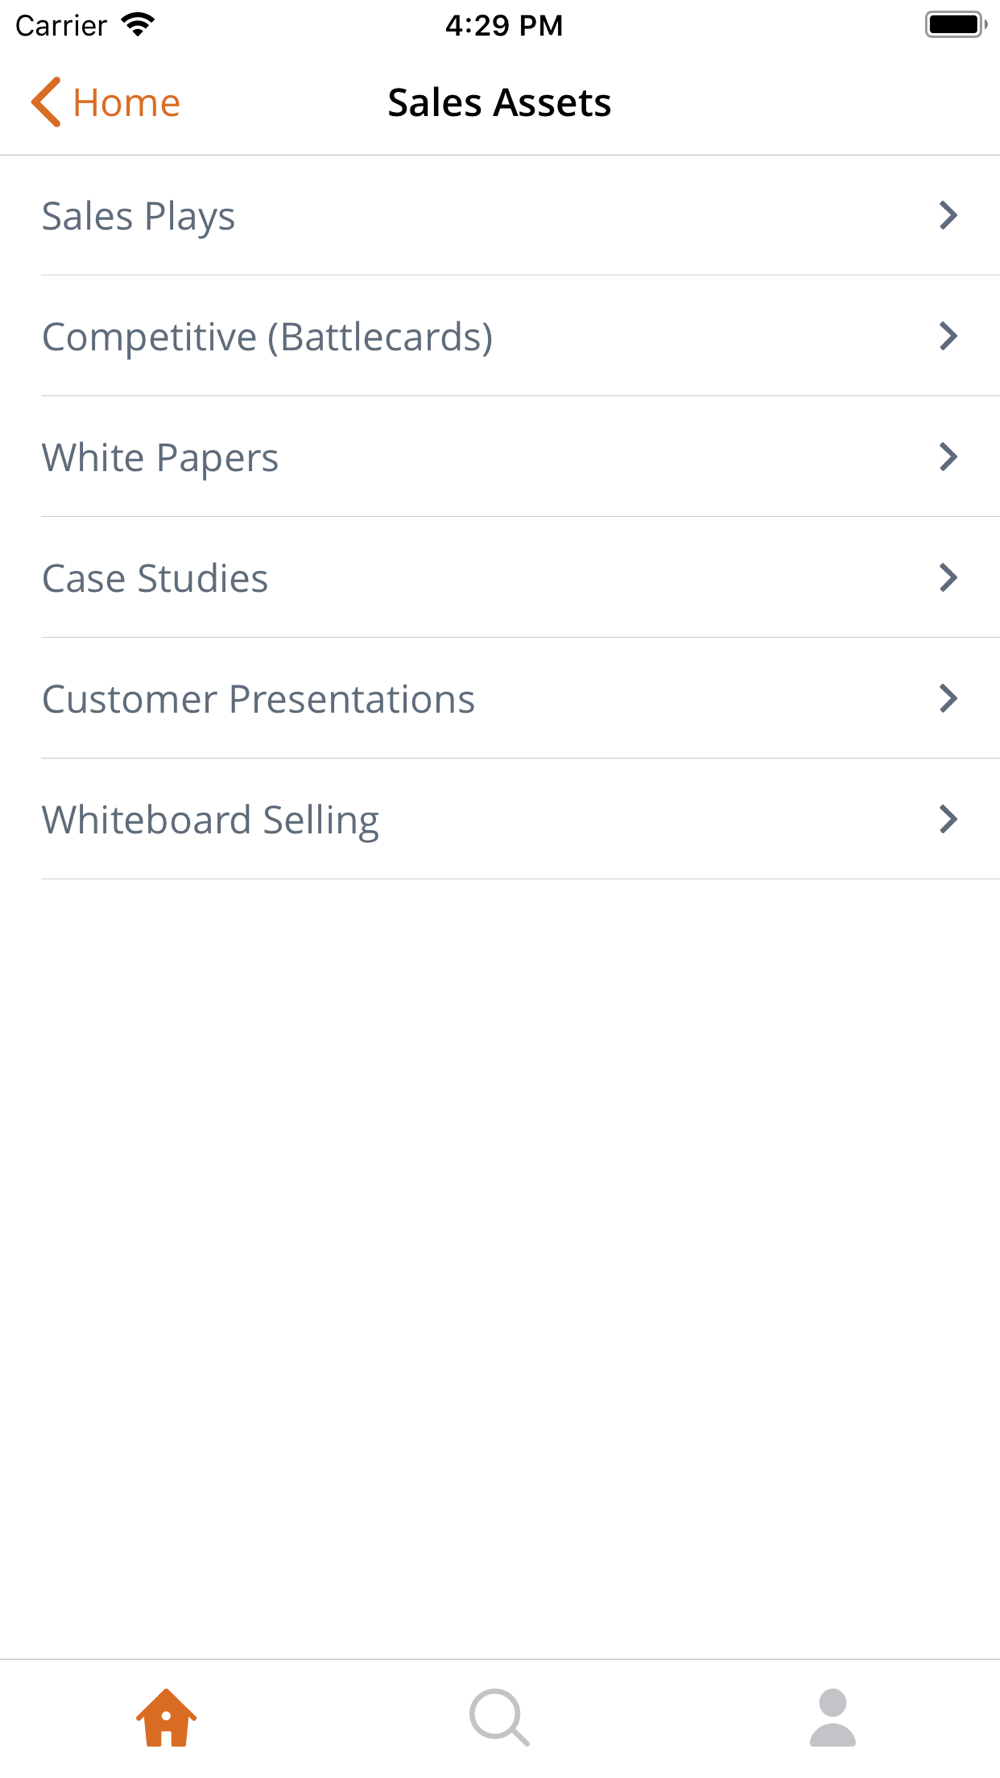Click chevron next to Customer Presentations
This screenshot has height=1778, width=1000.
coord(948,699)
